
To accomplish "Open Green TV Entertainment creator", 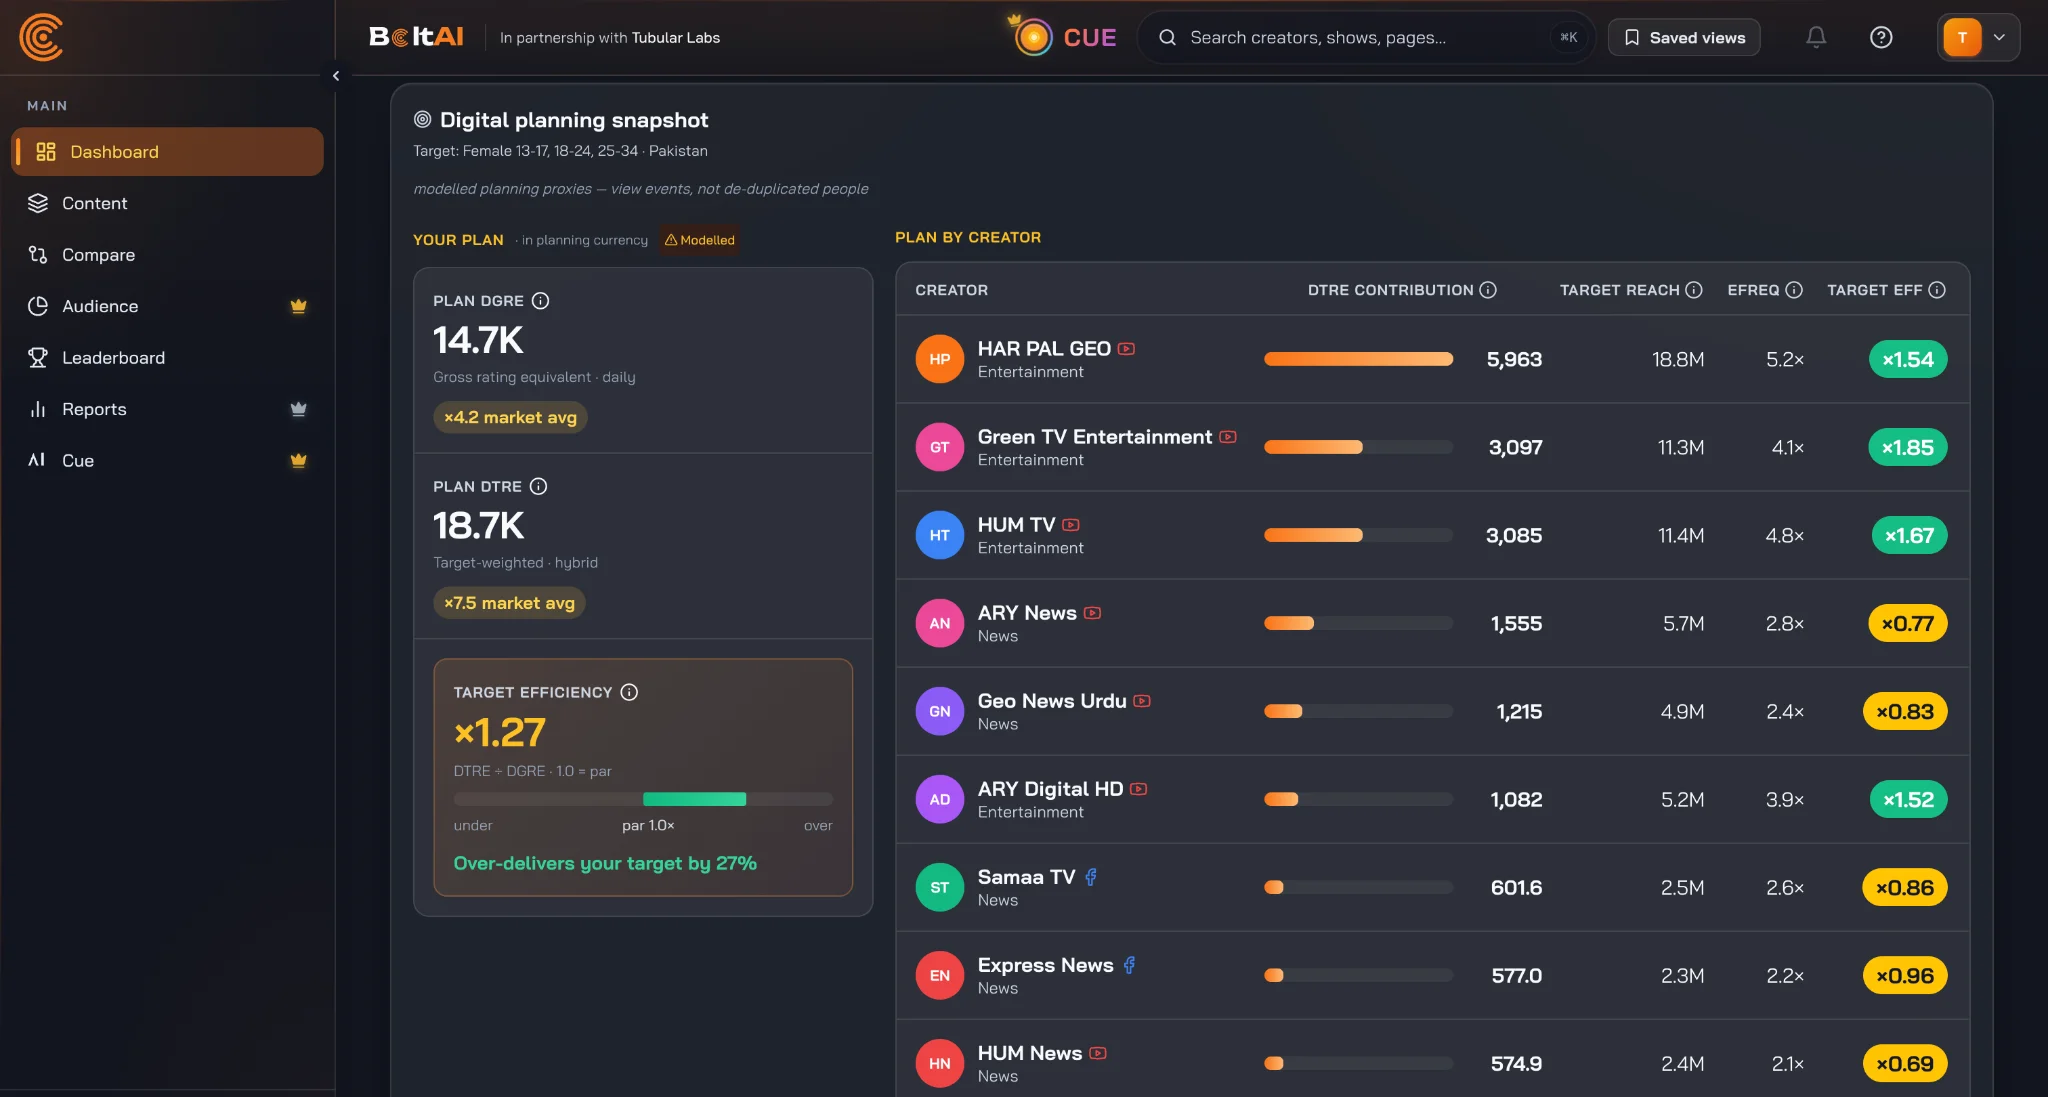I will tap(1095, 437).
